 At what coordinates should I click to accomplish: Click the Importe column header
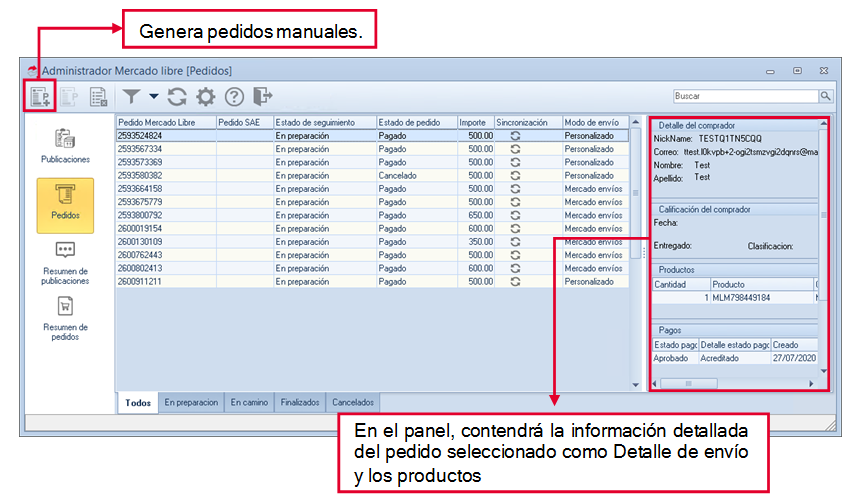tap(476, 122)
